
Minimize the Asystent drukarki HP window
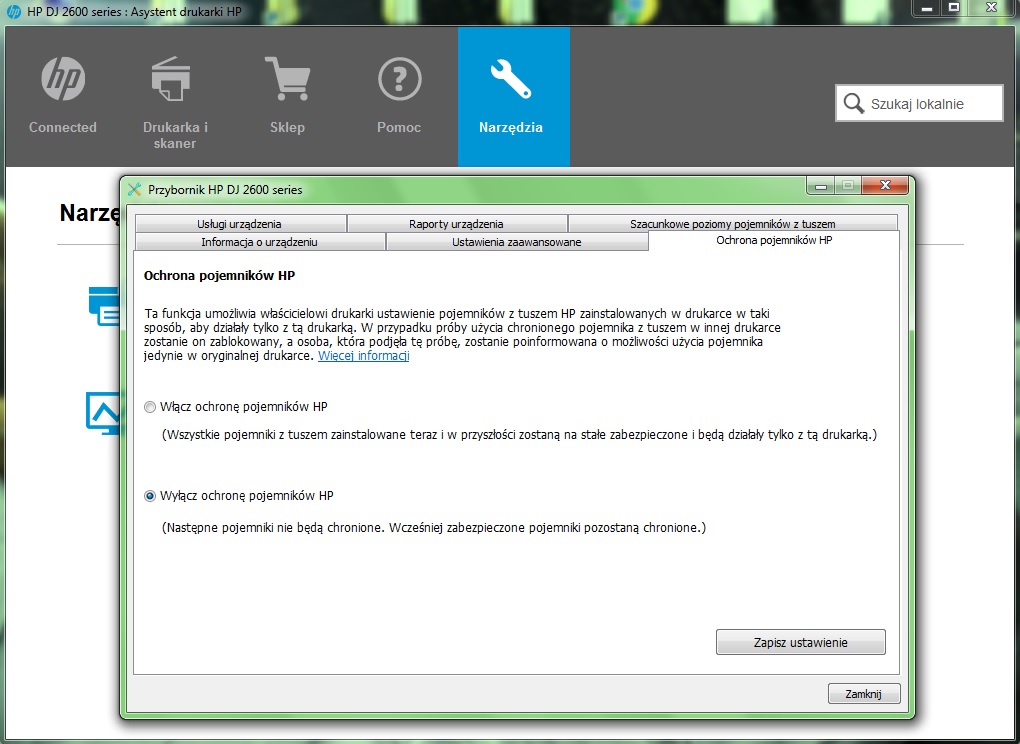[927, 8]
